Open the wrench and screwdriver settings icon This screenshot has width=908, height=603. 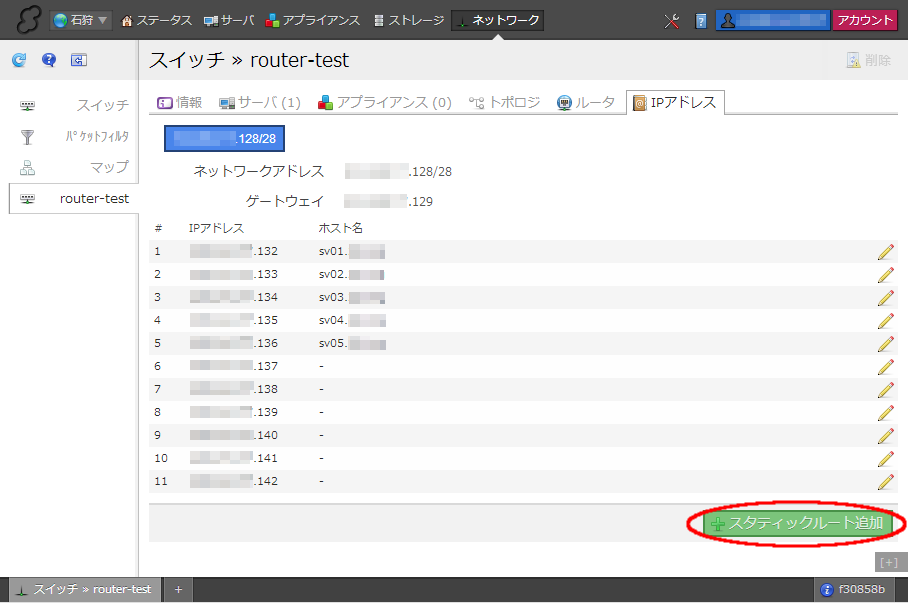(672, 20)
